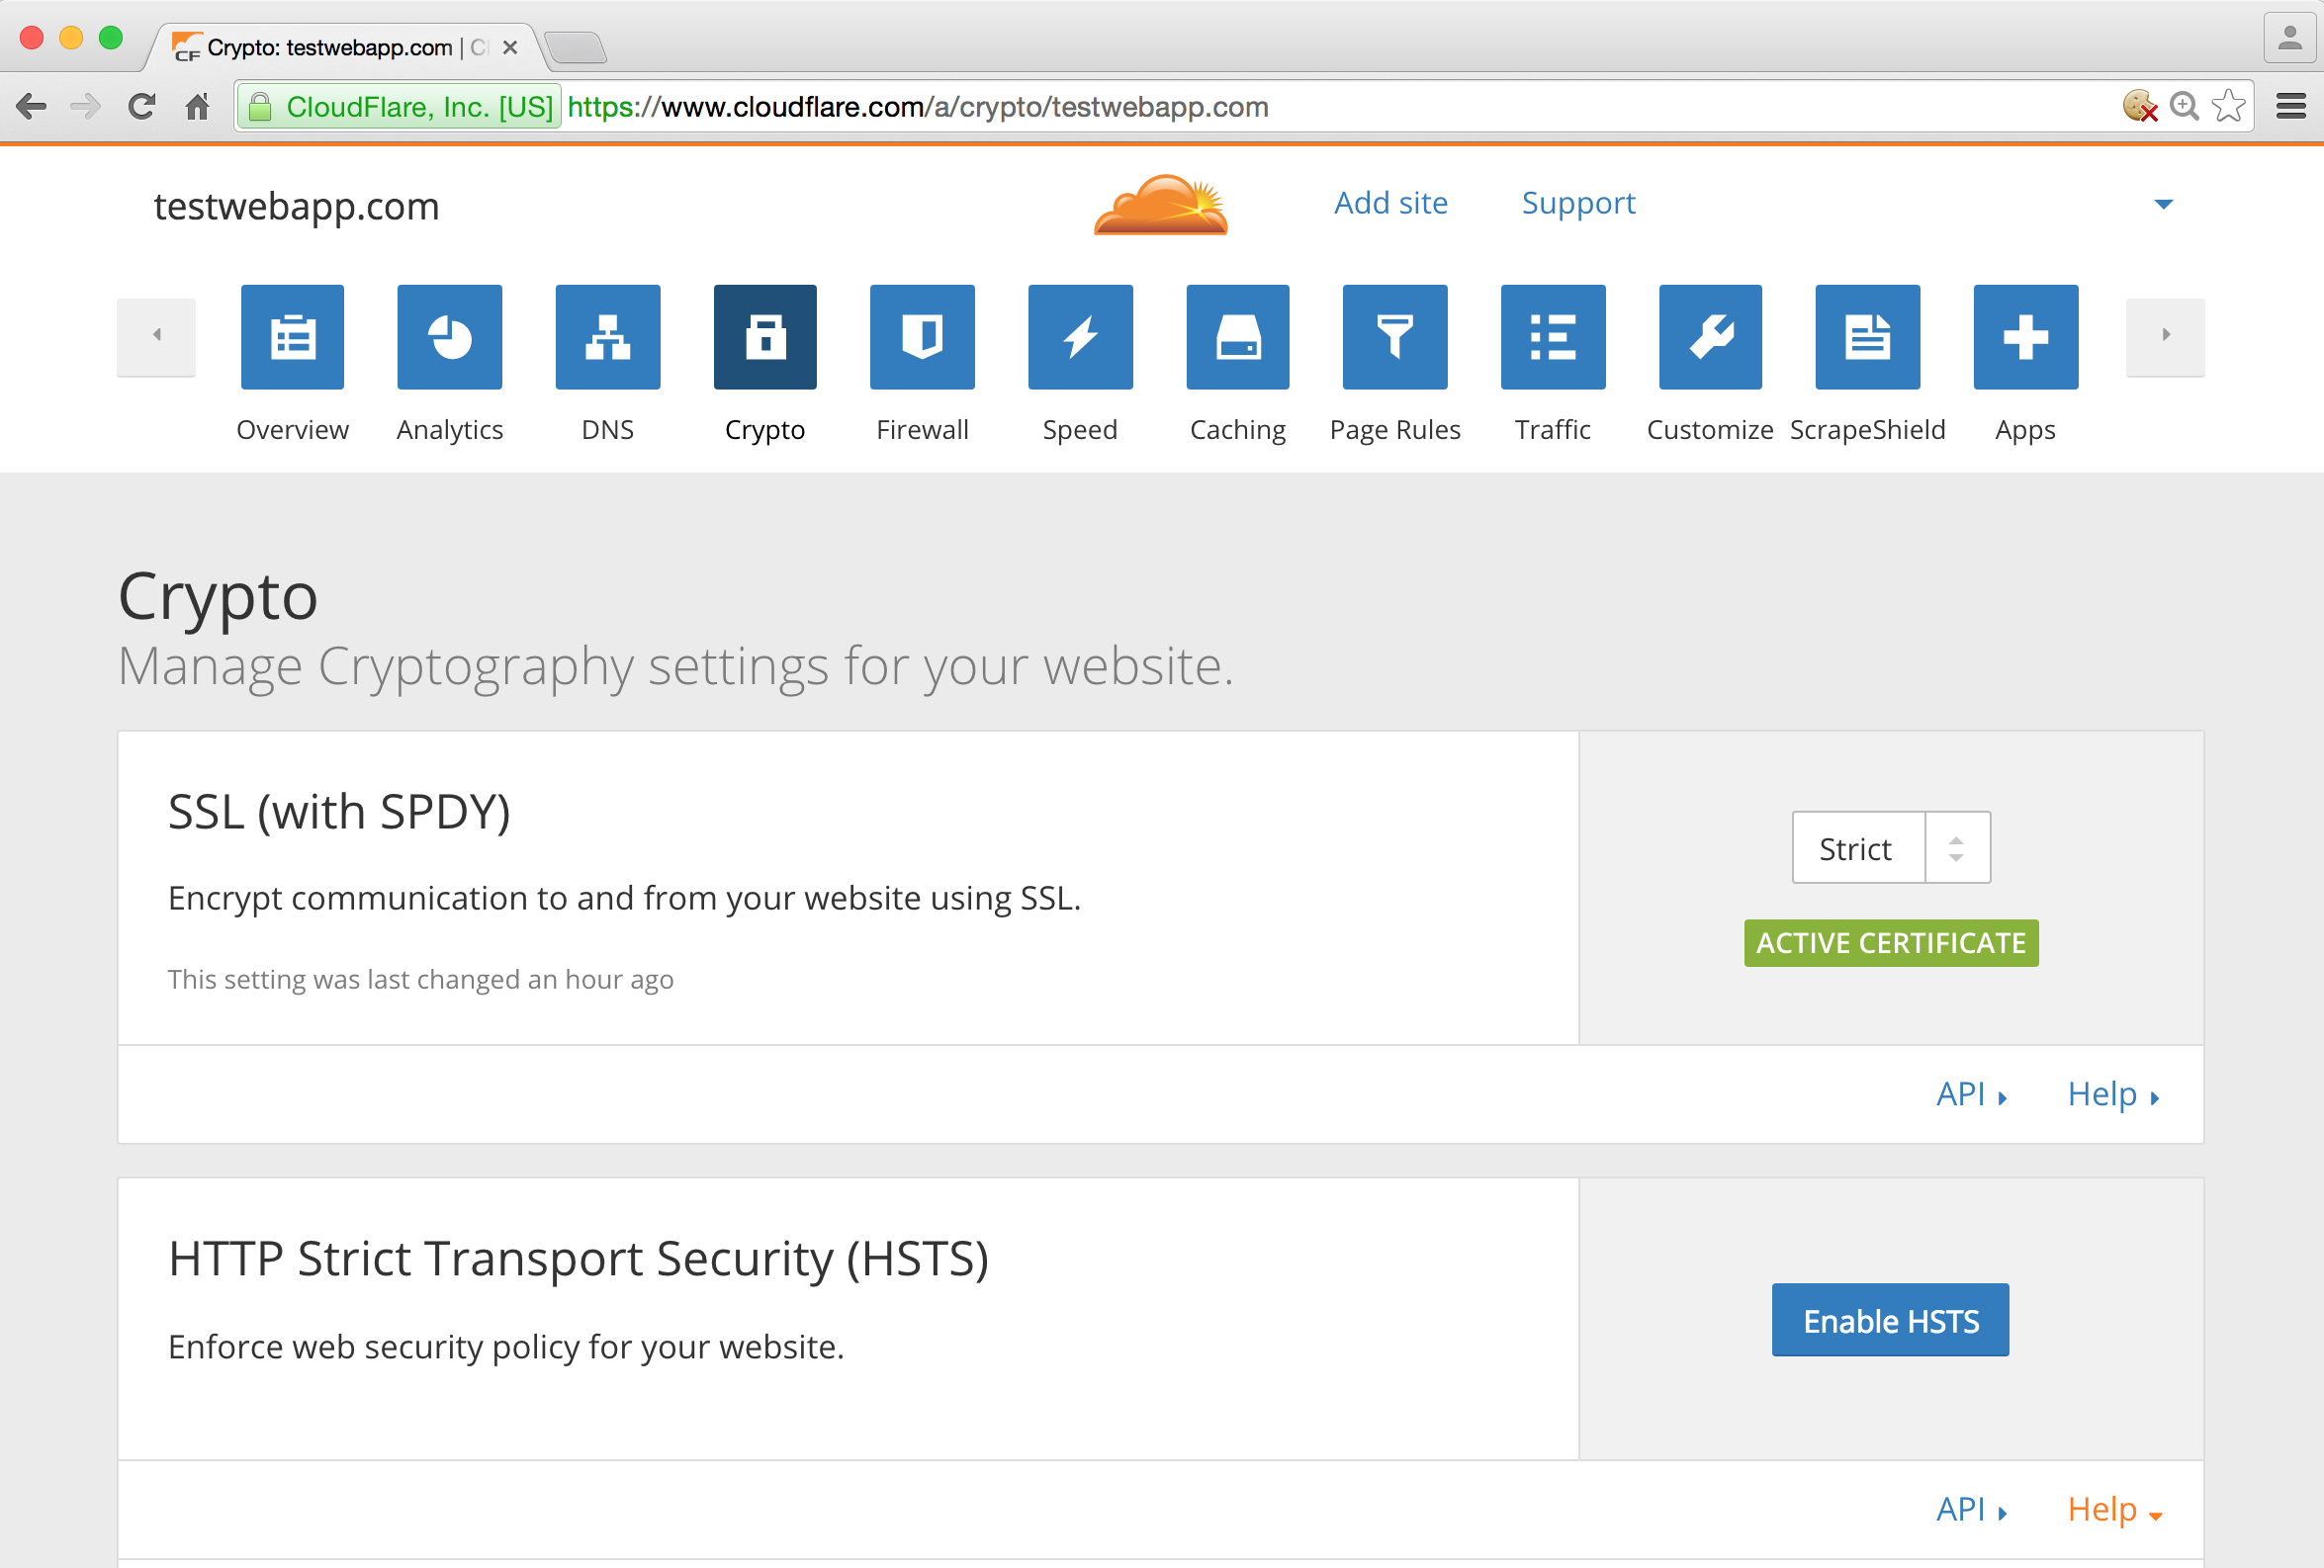Open the Apps plus icon

point(2025,337)
